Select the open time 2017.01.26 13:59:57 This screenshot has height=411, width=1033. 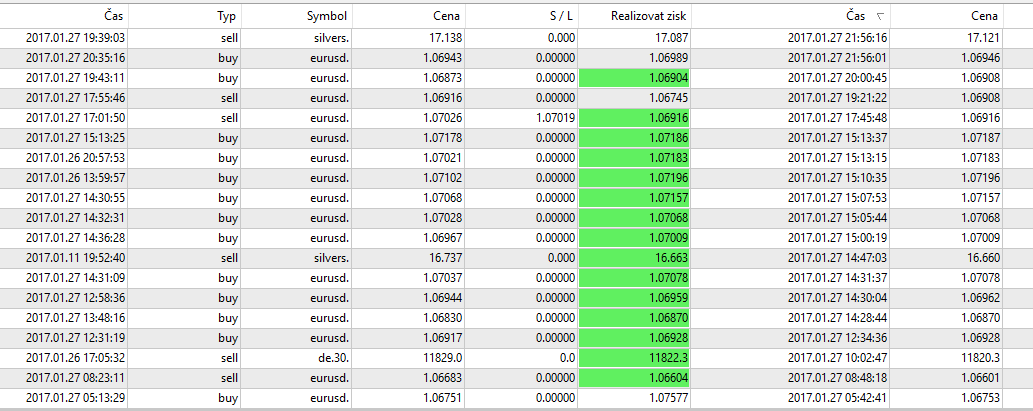pos(76,179)
